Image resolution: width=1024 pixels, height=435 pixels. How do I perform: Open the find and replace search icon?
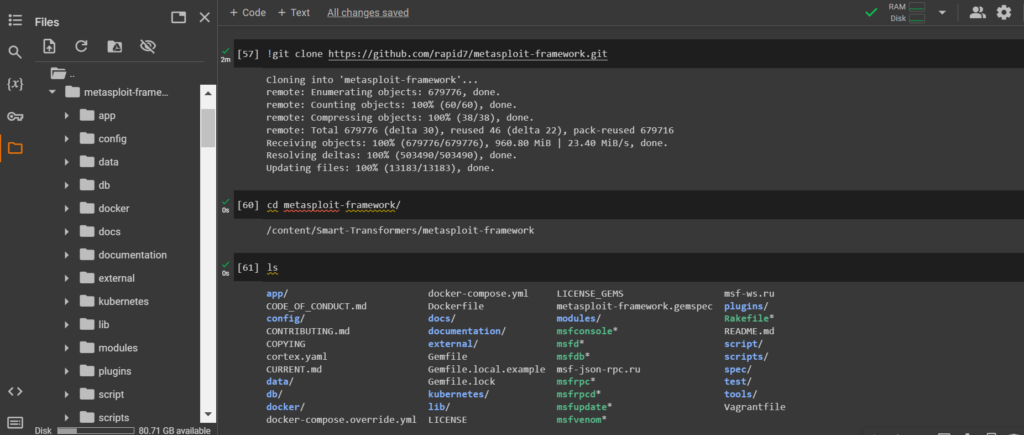[x=14, y=52]
